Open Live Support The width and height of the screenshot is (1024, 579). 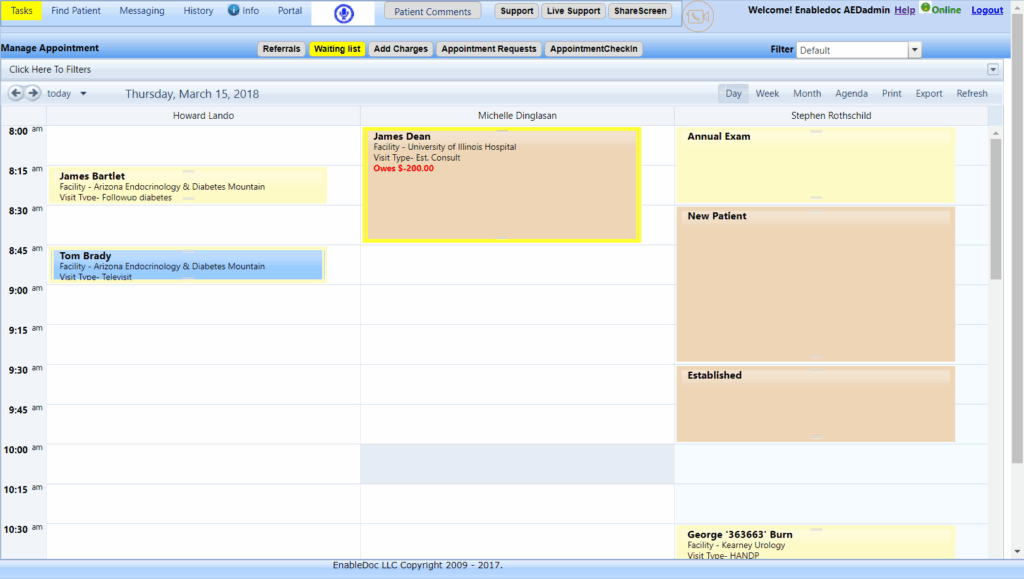point(573,11)
